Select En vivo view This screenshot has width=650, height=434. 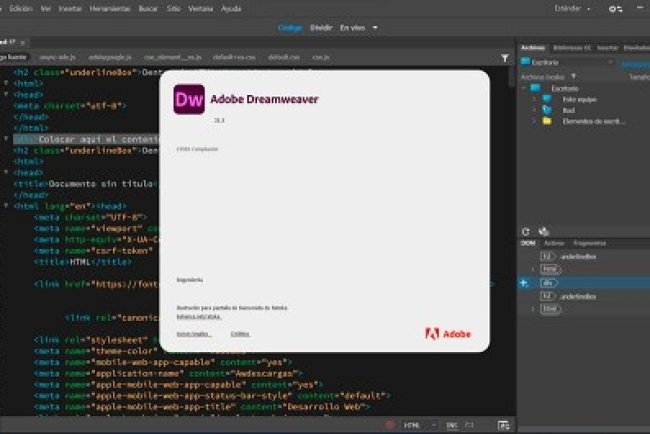[x=352, y=28]
